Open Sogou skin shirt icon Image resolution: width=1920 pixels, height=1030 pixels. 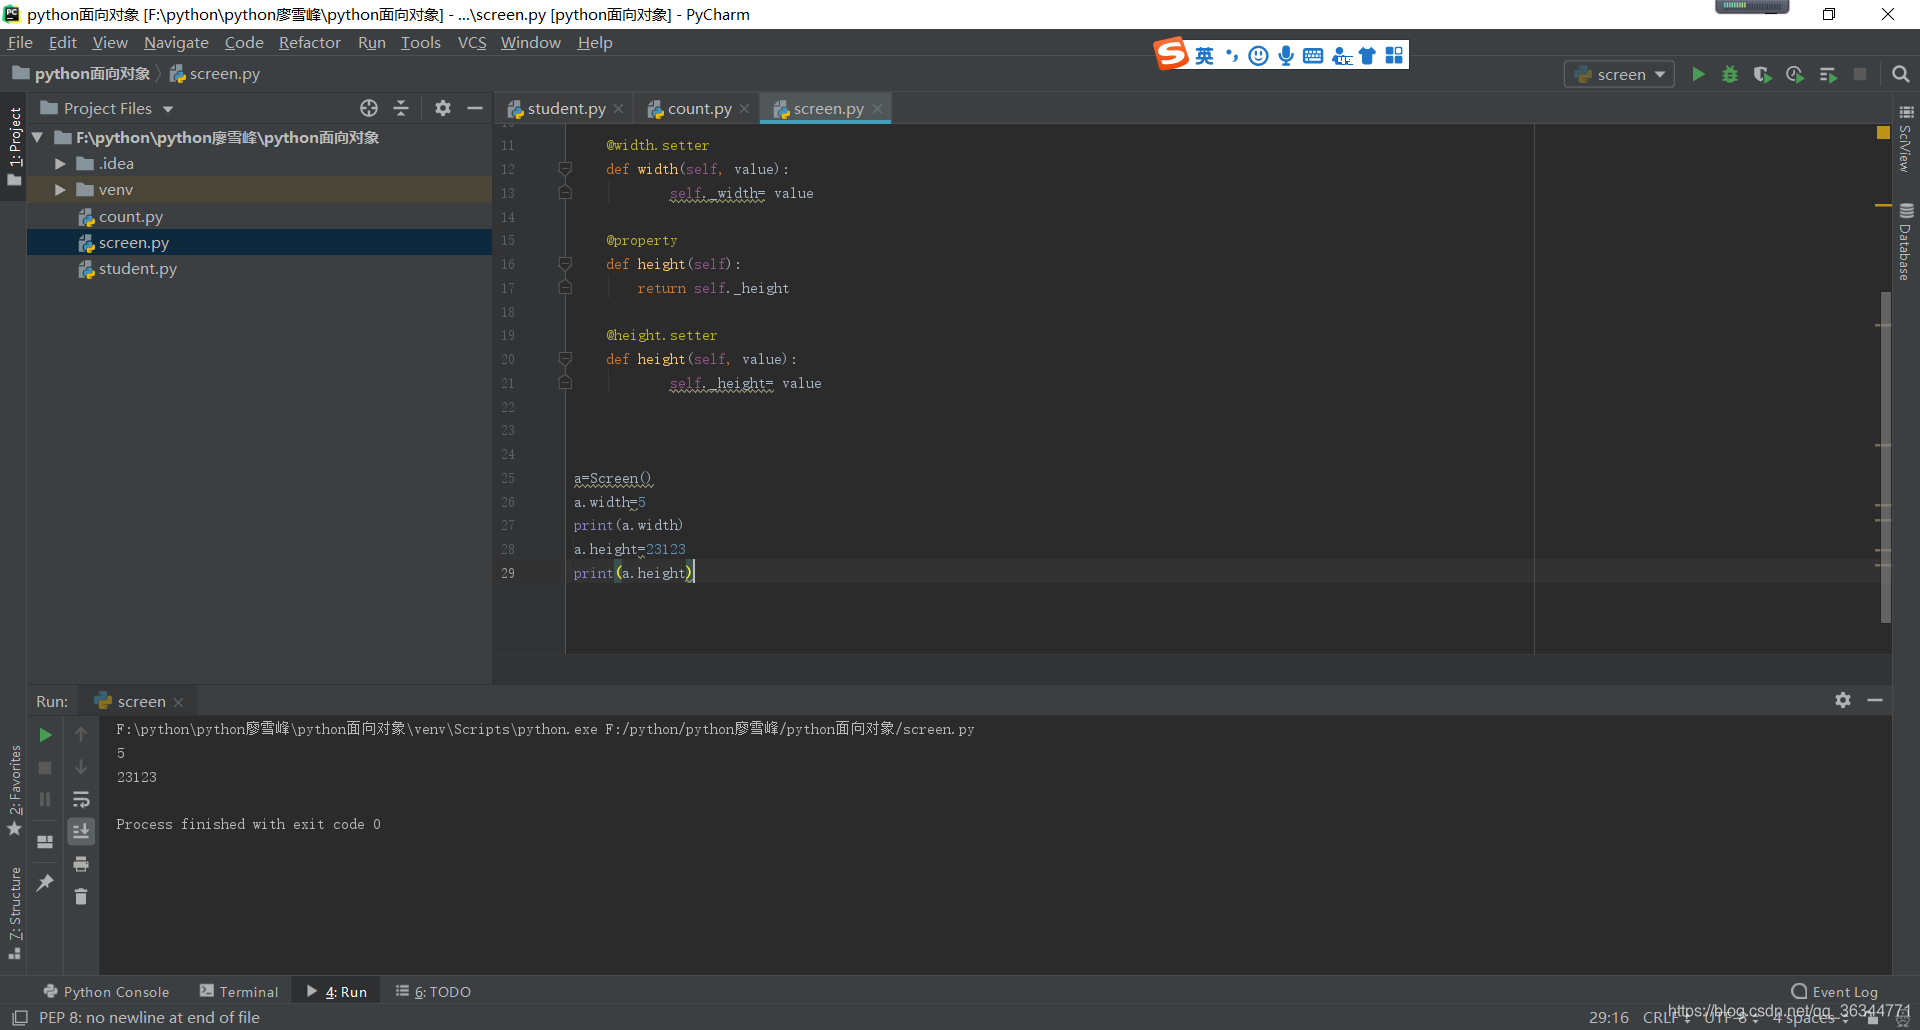point(1367,56)
